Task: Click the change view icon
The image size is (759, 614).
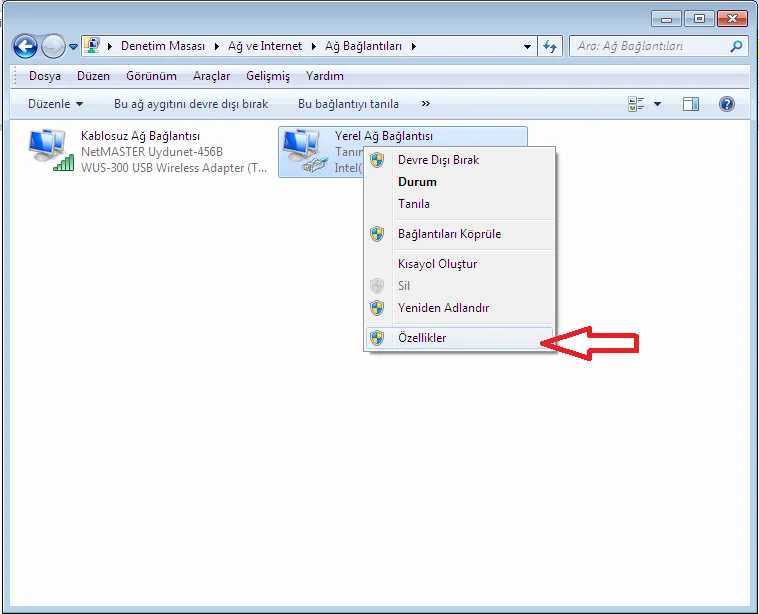Action: point(636,104)
